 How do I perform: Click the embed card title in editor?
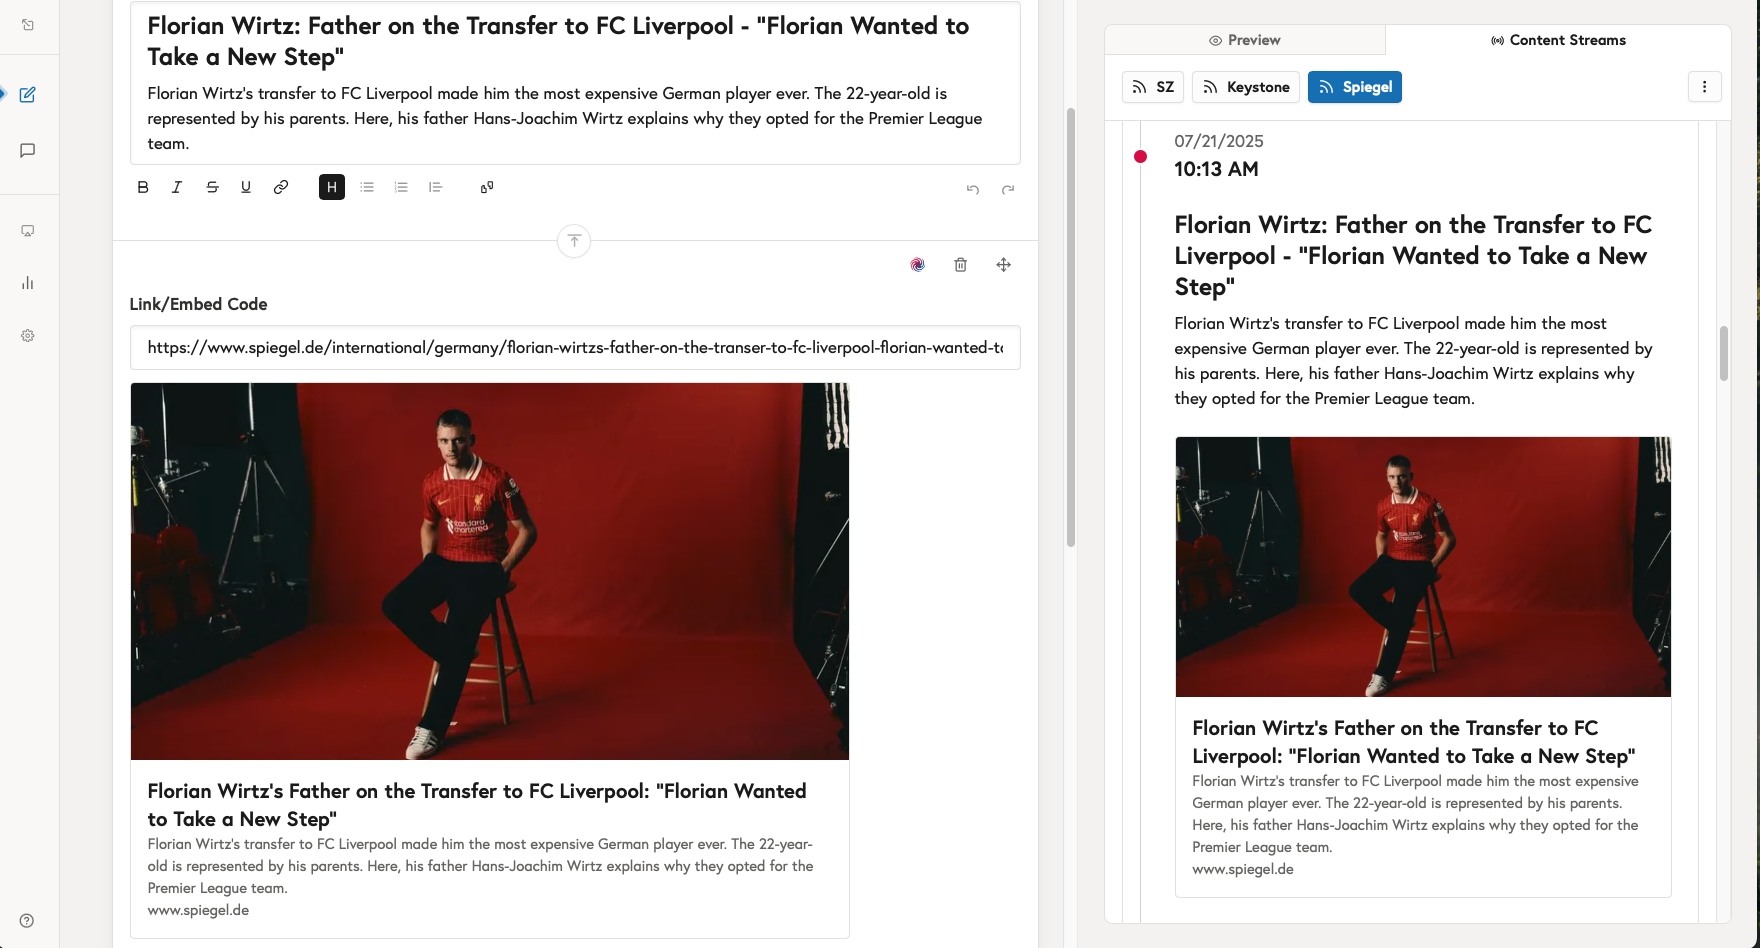[477, 805]
